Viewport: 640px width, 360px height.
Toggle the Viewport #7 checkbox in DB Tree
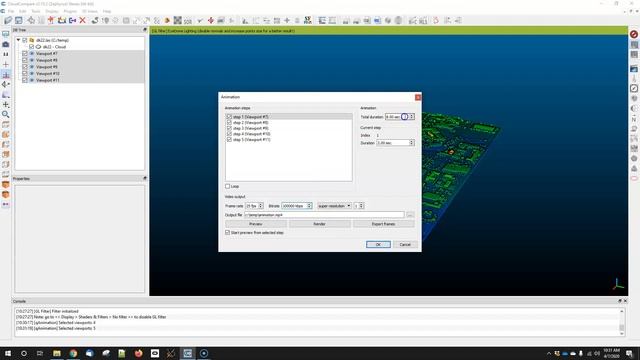[x=25, y=53]
